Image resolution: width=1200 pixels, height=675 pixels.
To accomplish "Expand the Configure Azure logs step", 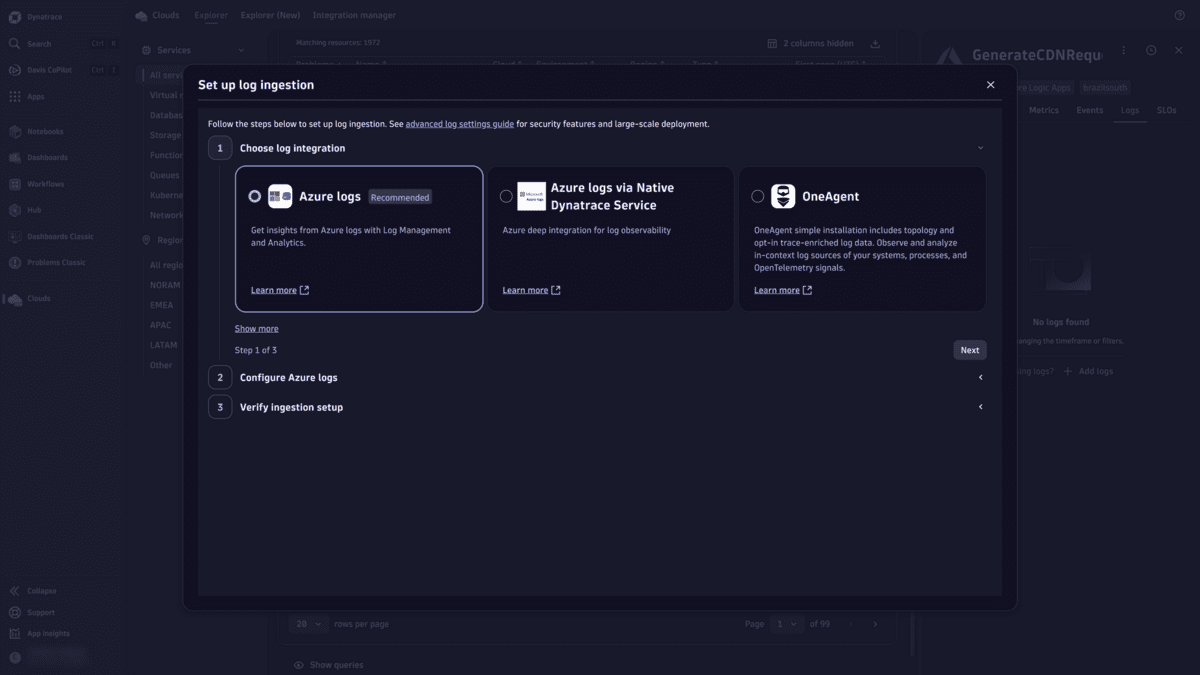I will [980, 377].
